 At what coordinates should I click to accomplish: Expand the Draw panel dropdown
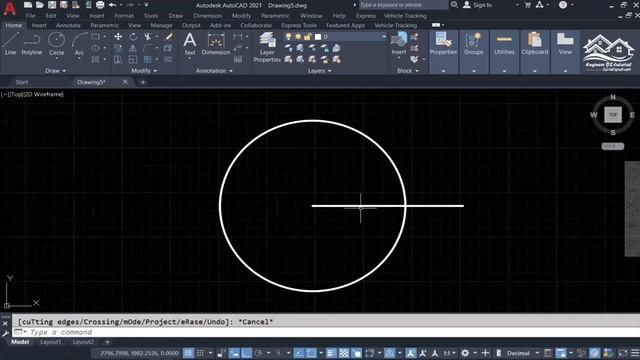[56, 71]
